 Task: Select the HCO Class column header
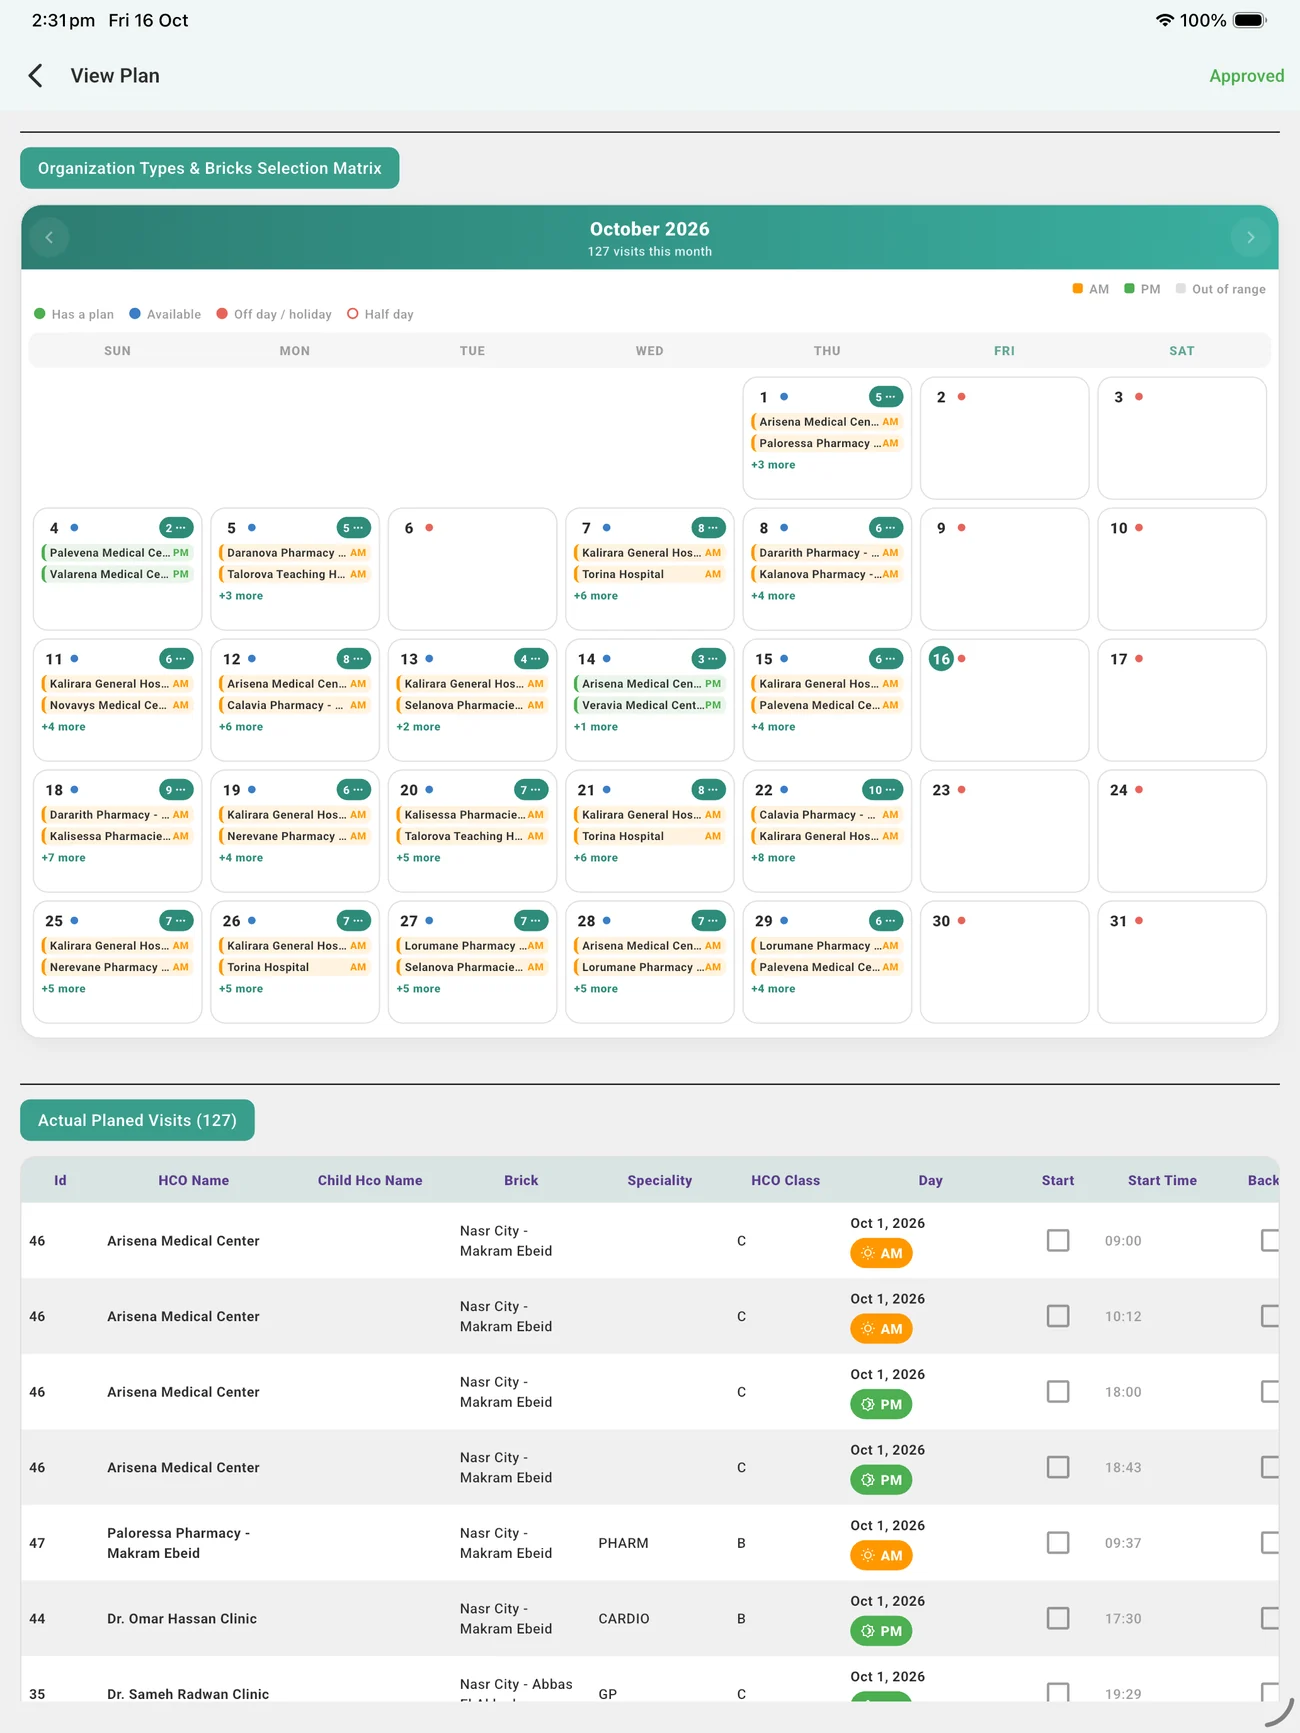tap(786, 1180)
